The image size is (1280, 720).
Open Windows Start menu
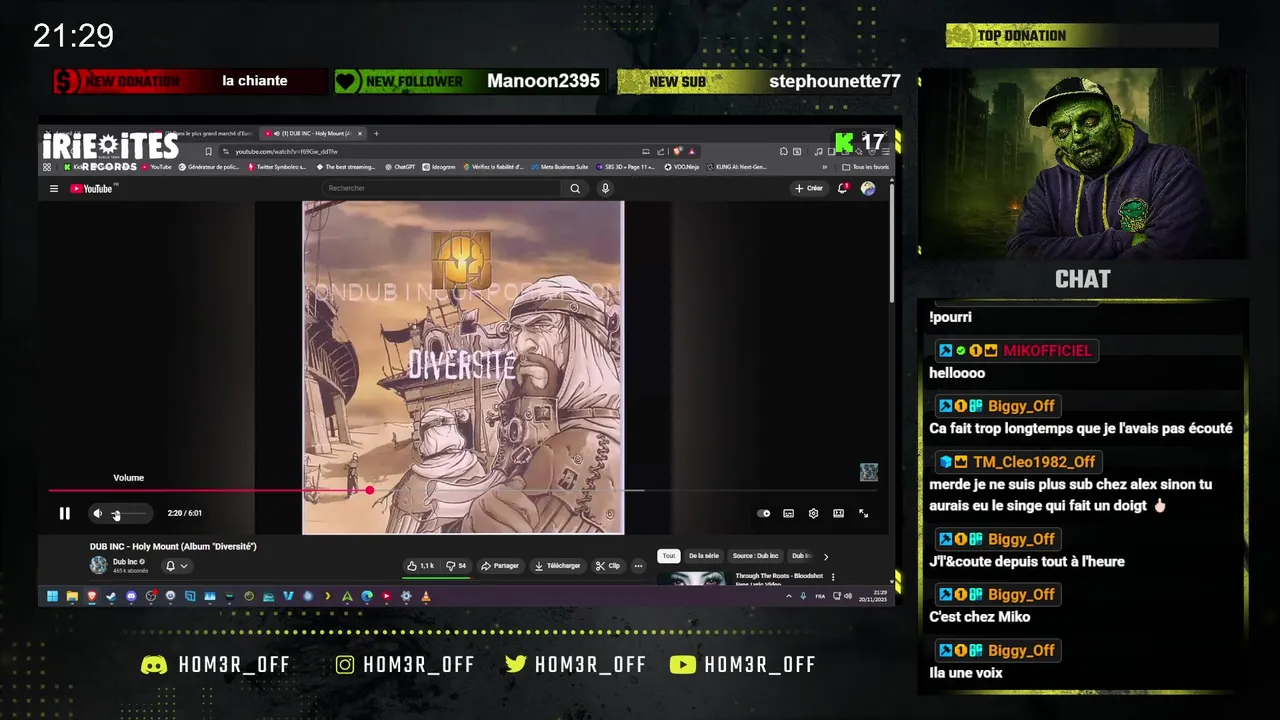point(52,596)
